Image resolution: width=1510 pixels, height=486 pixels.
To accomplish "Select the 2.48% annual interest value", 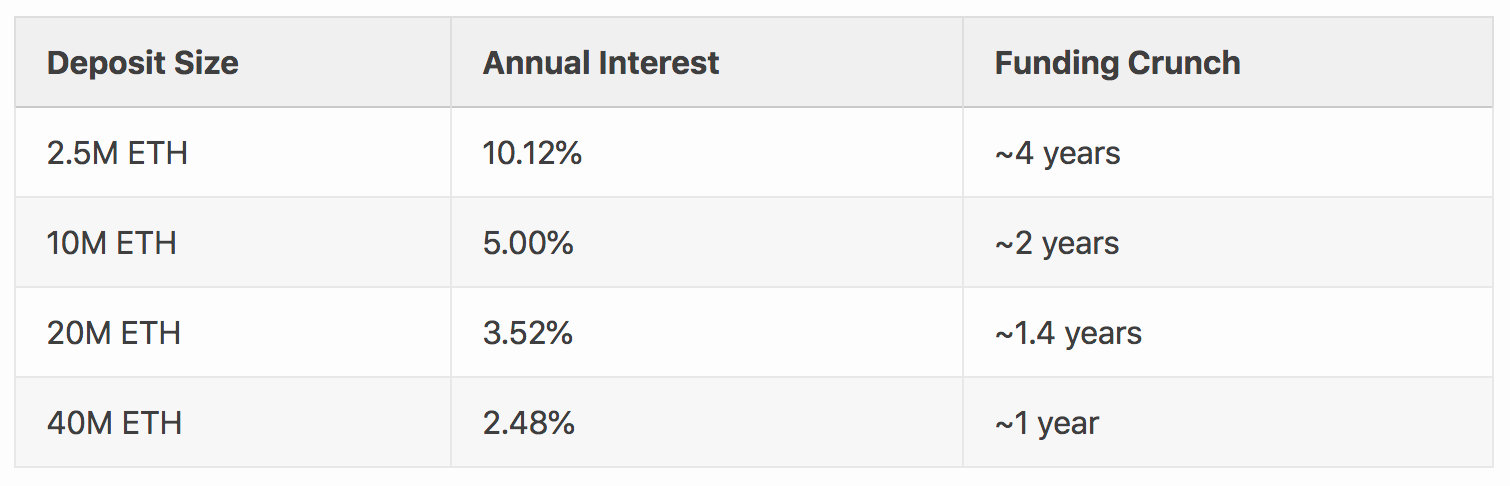I will 528,423.
